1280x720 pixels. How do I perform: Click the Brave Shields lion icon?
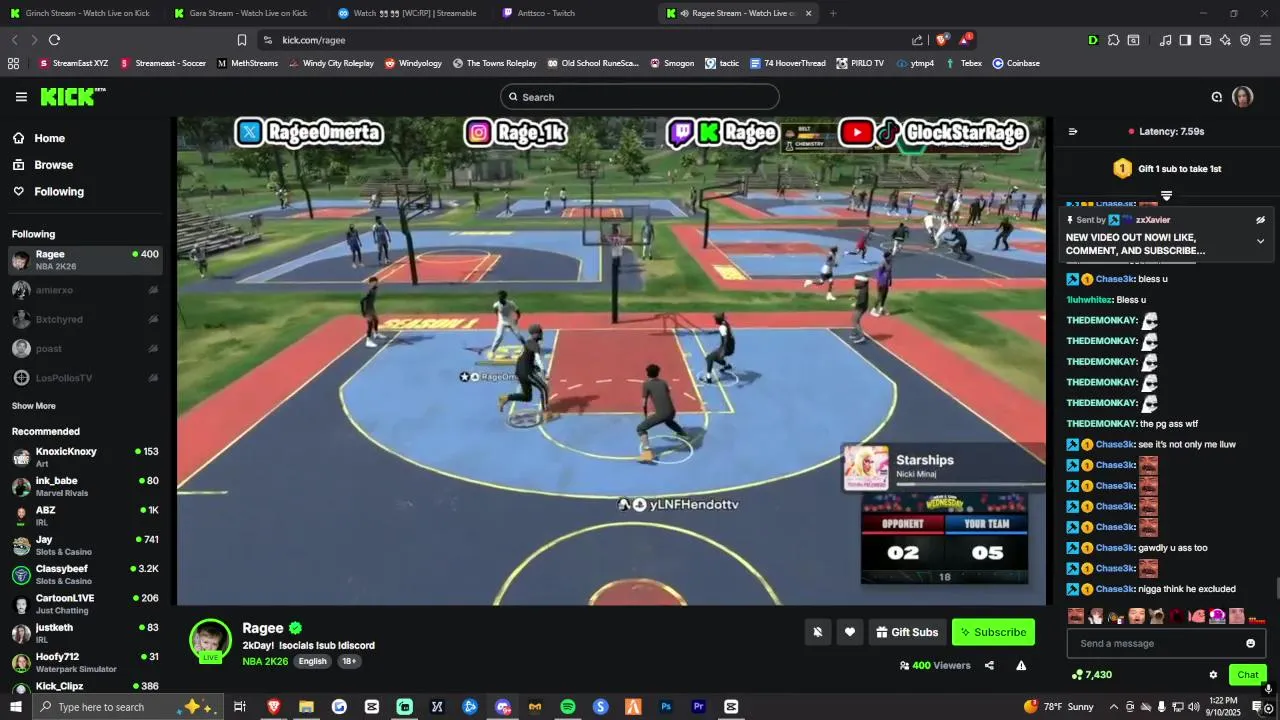[x=942, y=40]
